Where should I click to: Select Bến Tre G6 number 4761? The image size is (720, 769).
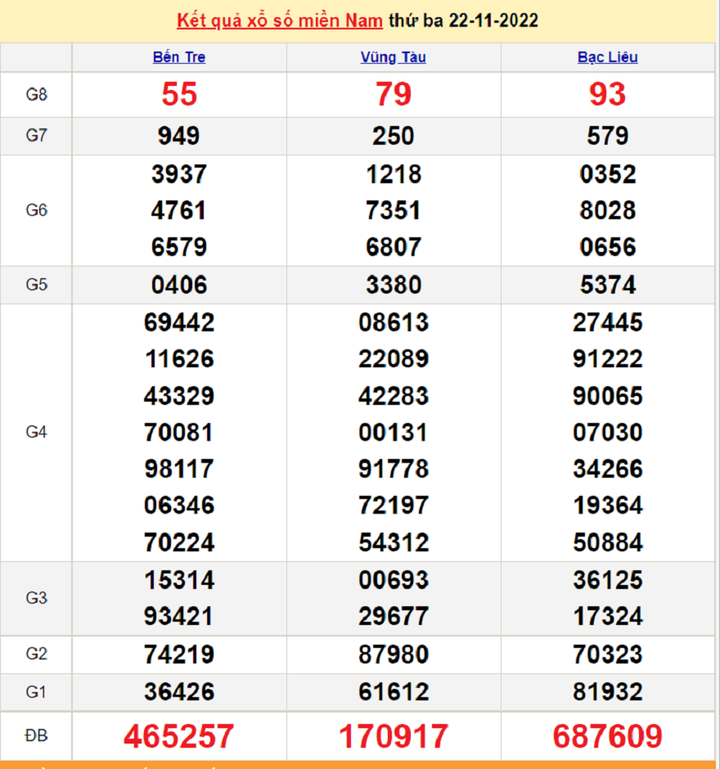[x=179, y=210]
